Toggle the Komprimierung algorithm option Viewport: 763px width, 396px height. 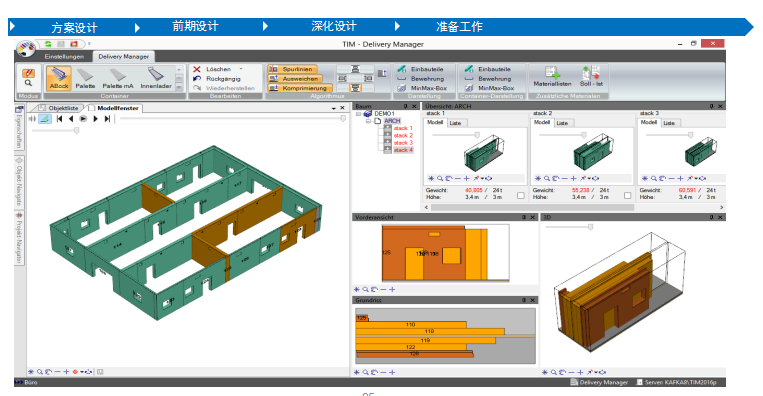pos(300,88)
